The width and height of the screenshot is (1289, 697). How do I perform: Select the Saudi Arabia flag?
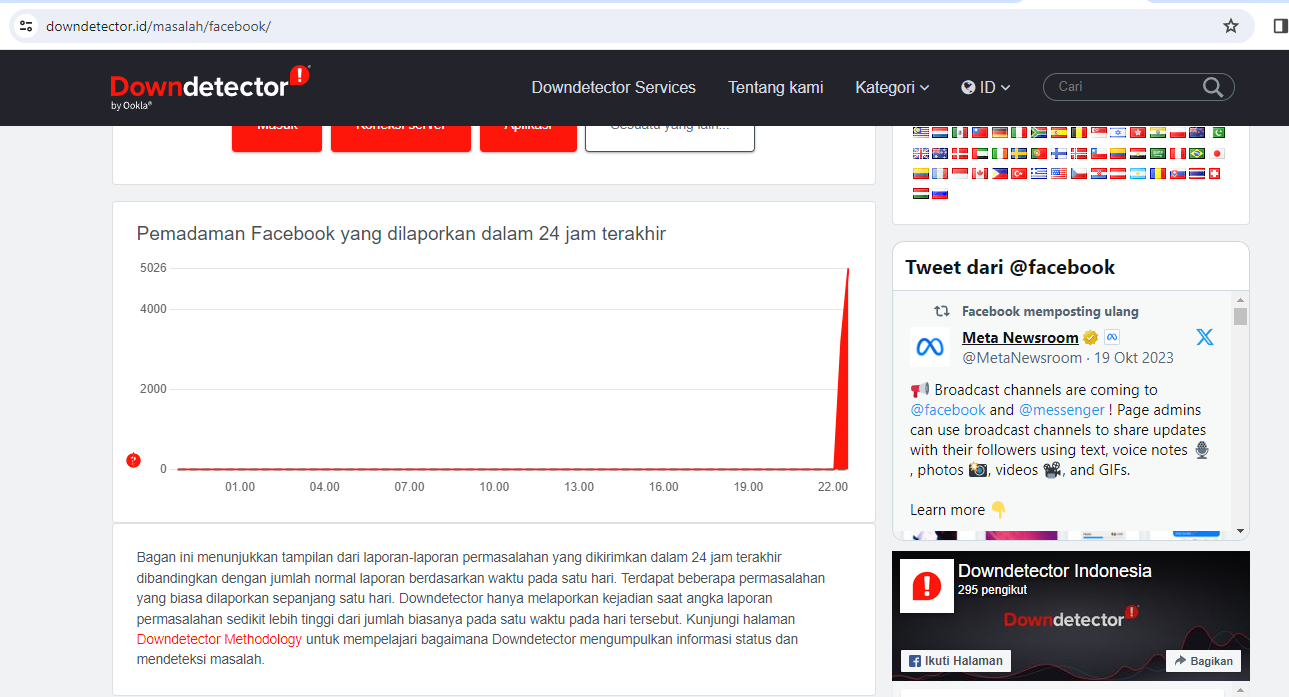1158,153
